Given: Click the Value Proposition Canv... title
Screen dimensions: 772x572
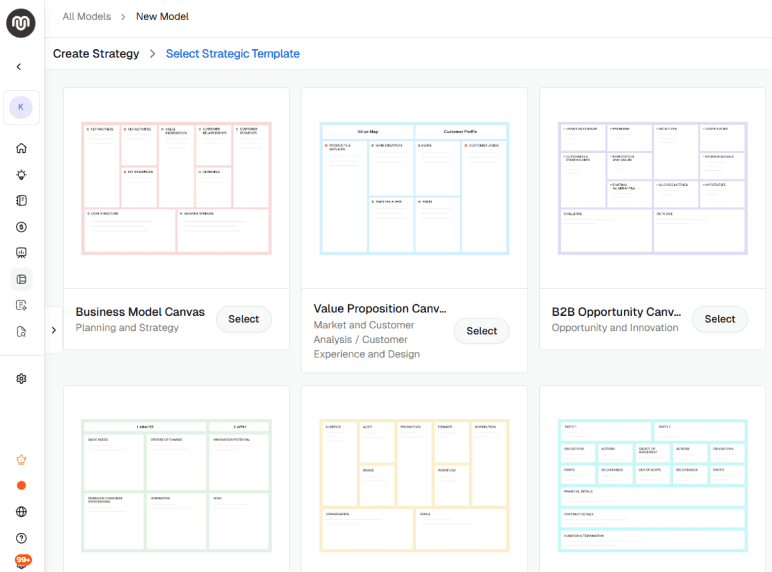Looking at the screenshot, I should click(x=380, y=309).
